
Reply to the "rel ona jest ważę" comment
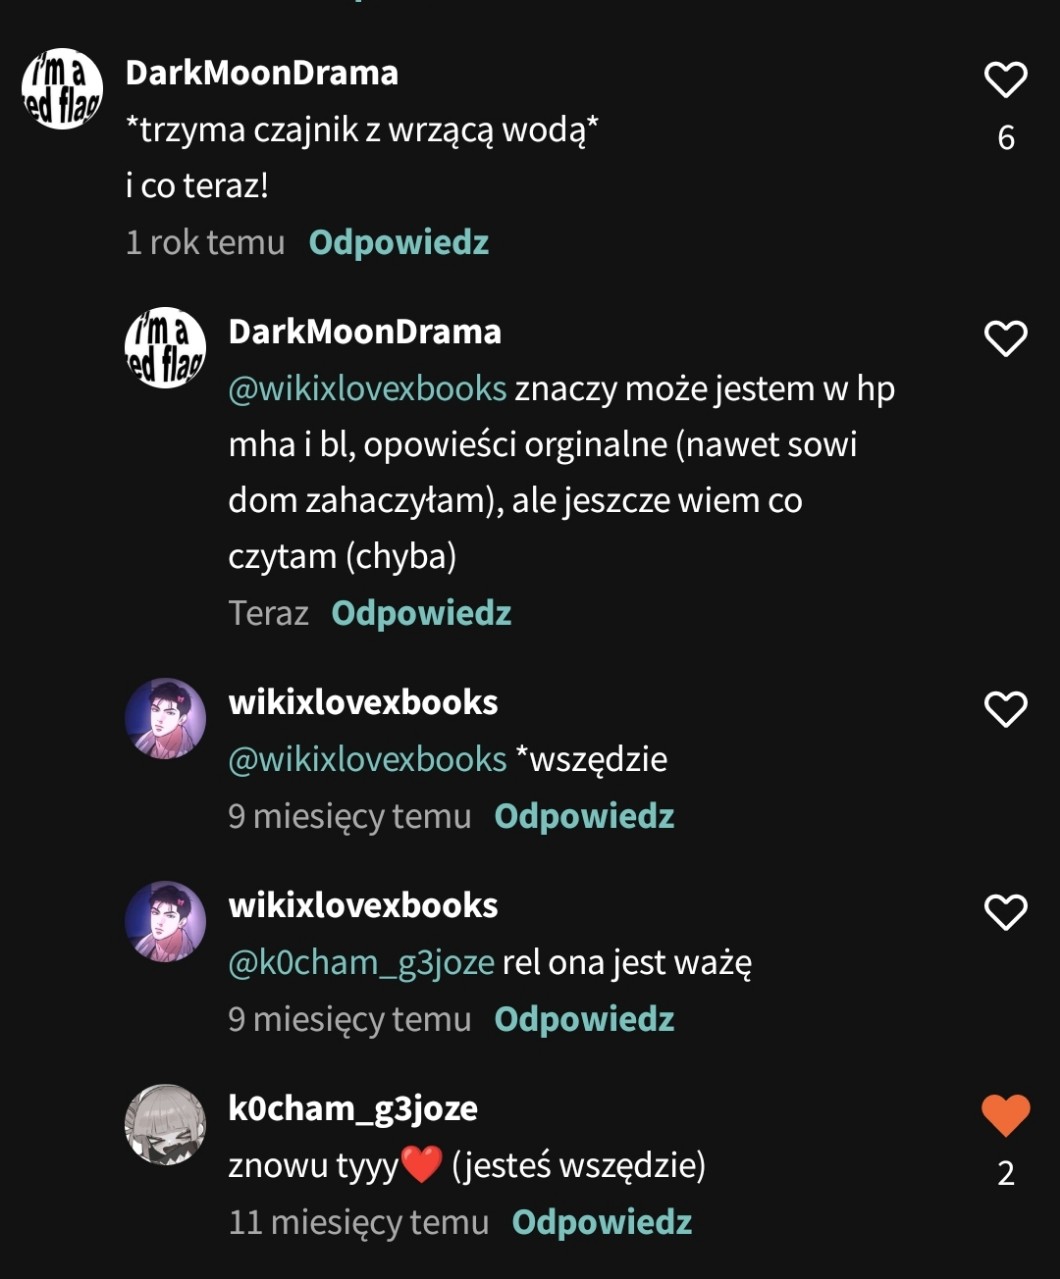click(584, 1019)
